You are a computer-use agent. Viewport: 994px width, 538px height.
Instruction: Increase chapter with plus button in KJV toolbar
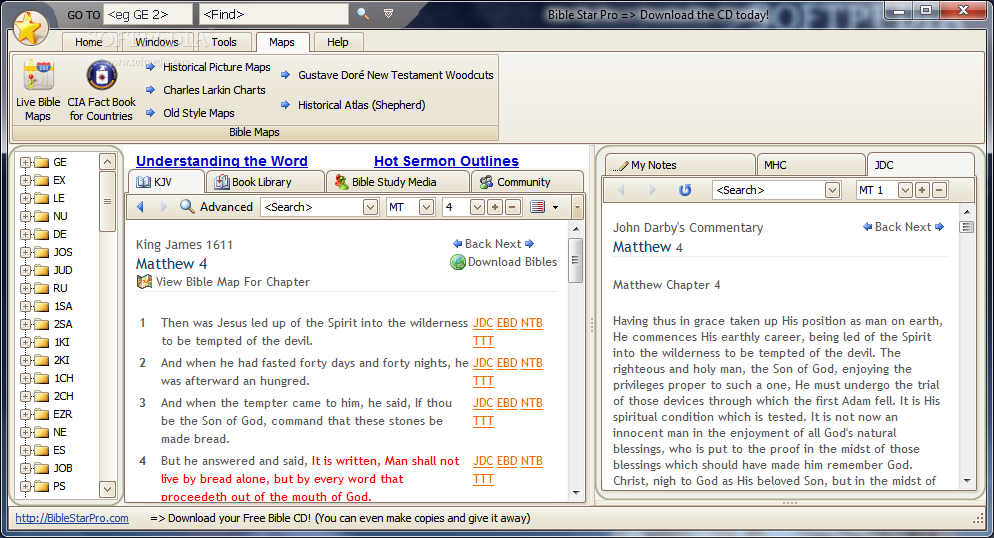tap(494, 207)
